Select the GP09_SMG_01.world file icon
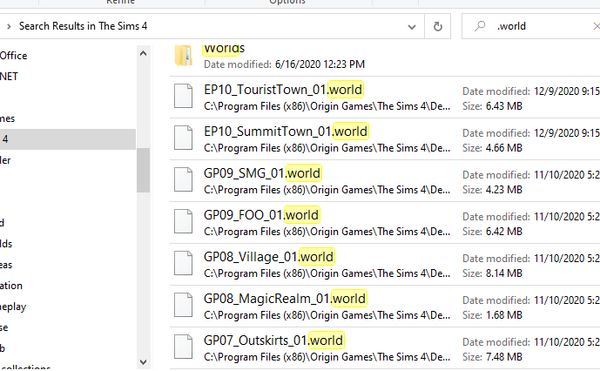 [183, 179]
